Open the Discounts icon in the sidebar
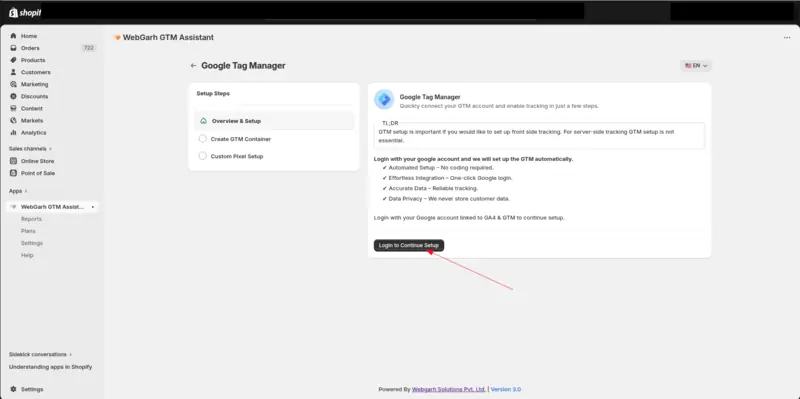 point(14,96)
